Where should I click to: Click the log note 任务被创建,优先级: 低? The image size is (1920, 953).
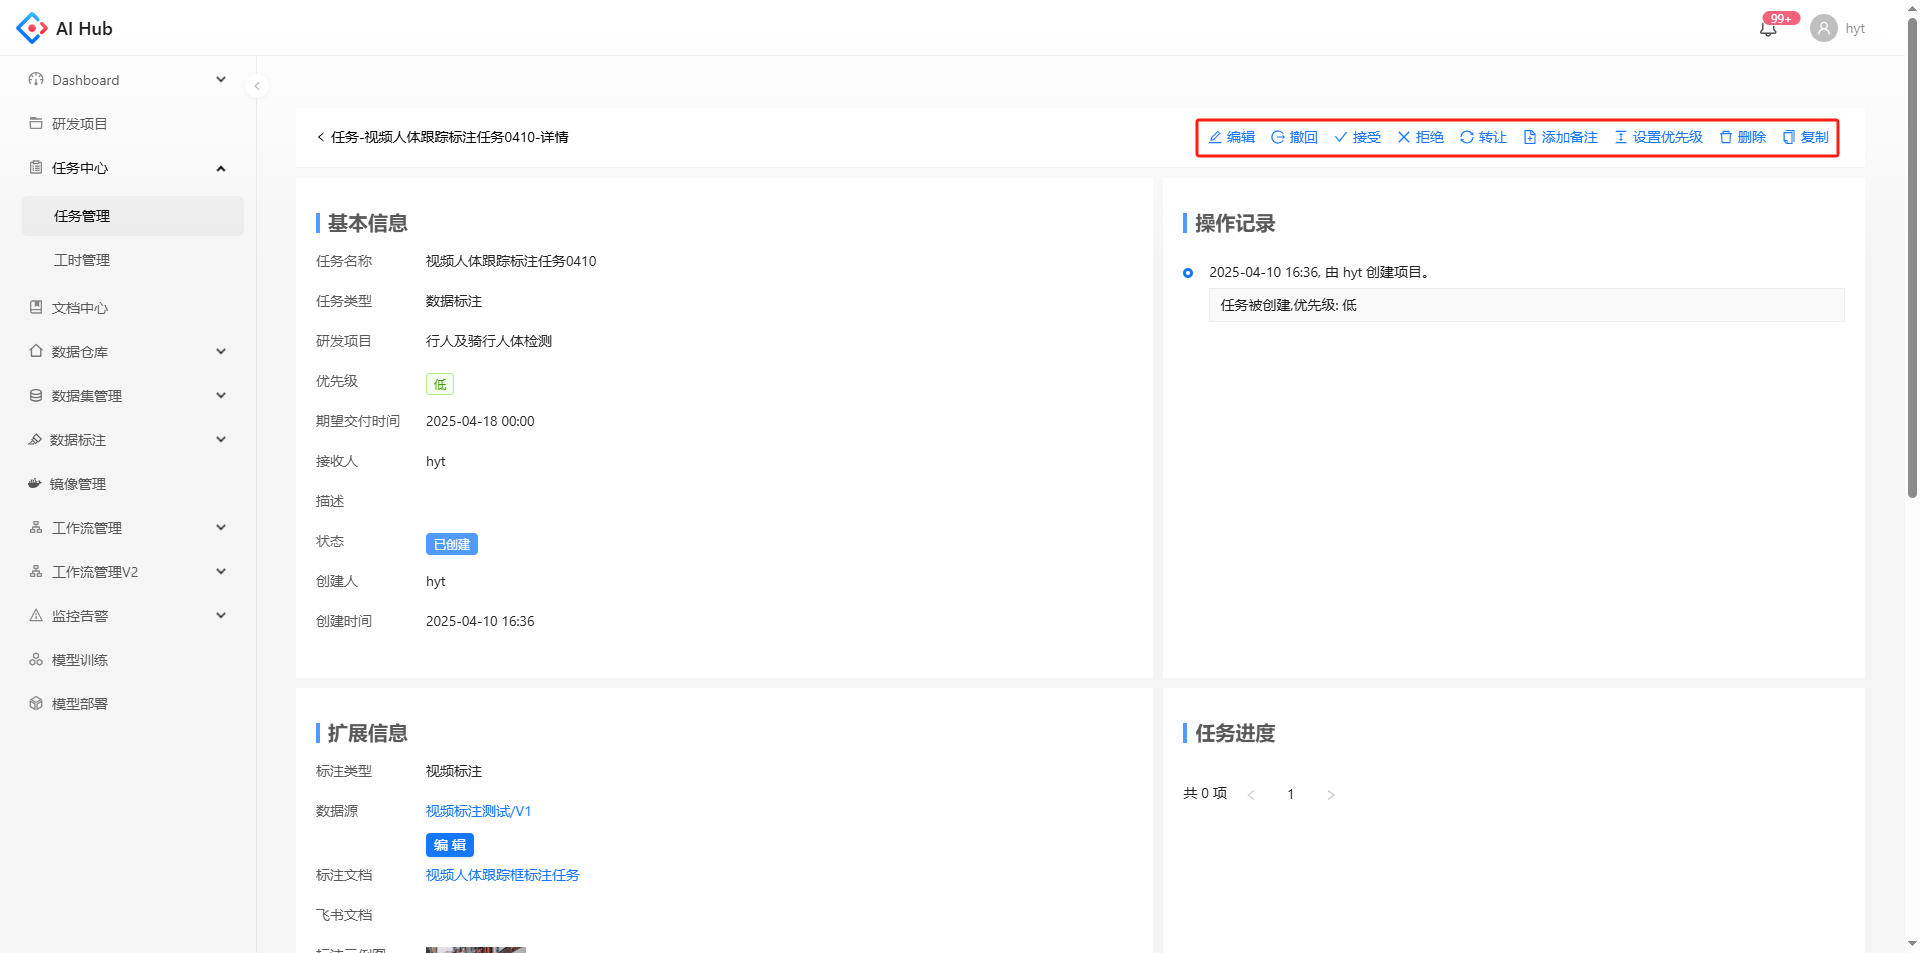[1526, 305]
